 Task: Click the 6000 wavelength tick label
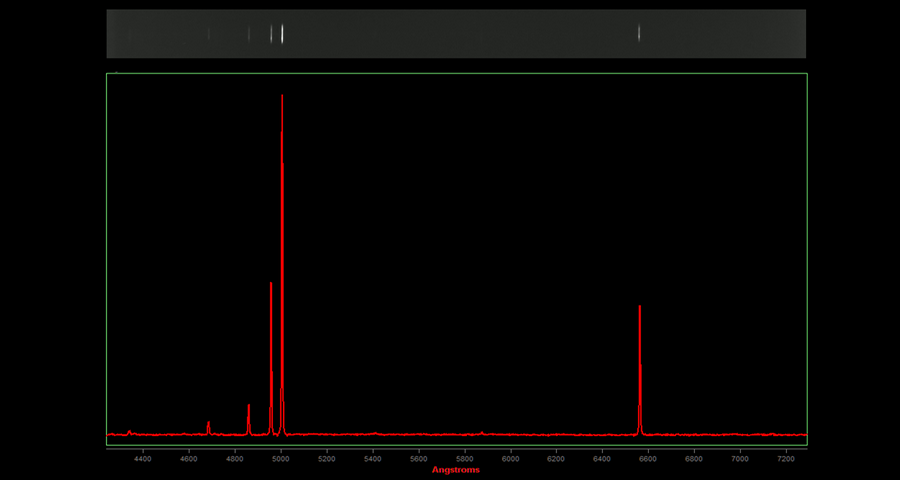(510, 458)
